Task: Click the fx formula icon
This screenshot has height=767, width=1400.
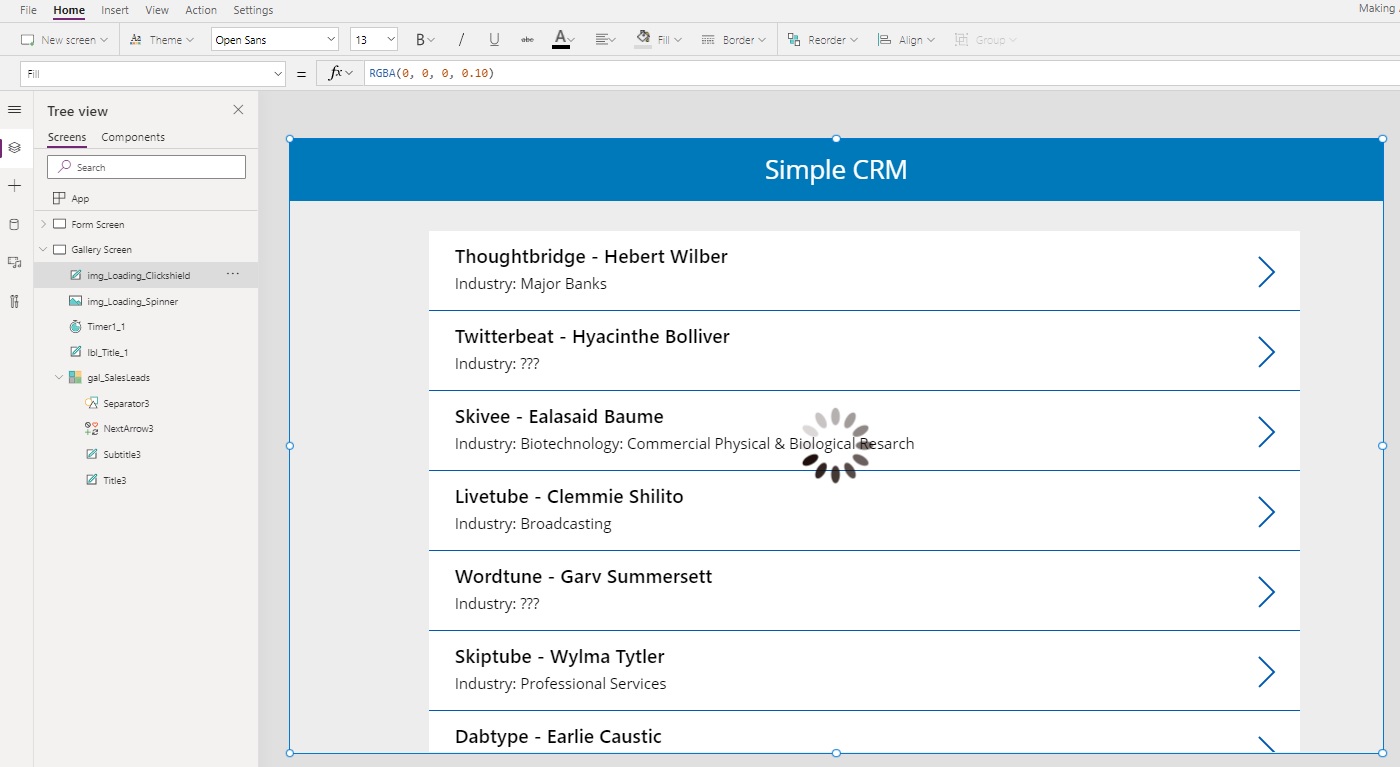Action: (x=338, y=72)
